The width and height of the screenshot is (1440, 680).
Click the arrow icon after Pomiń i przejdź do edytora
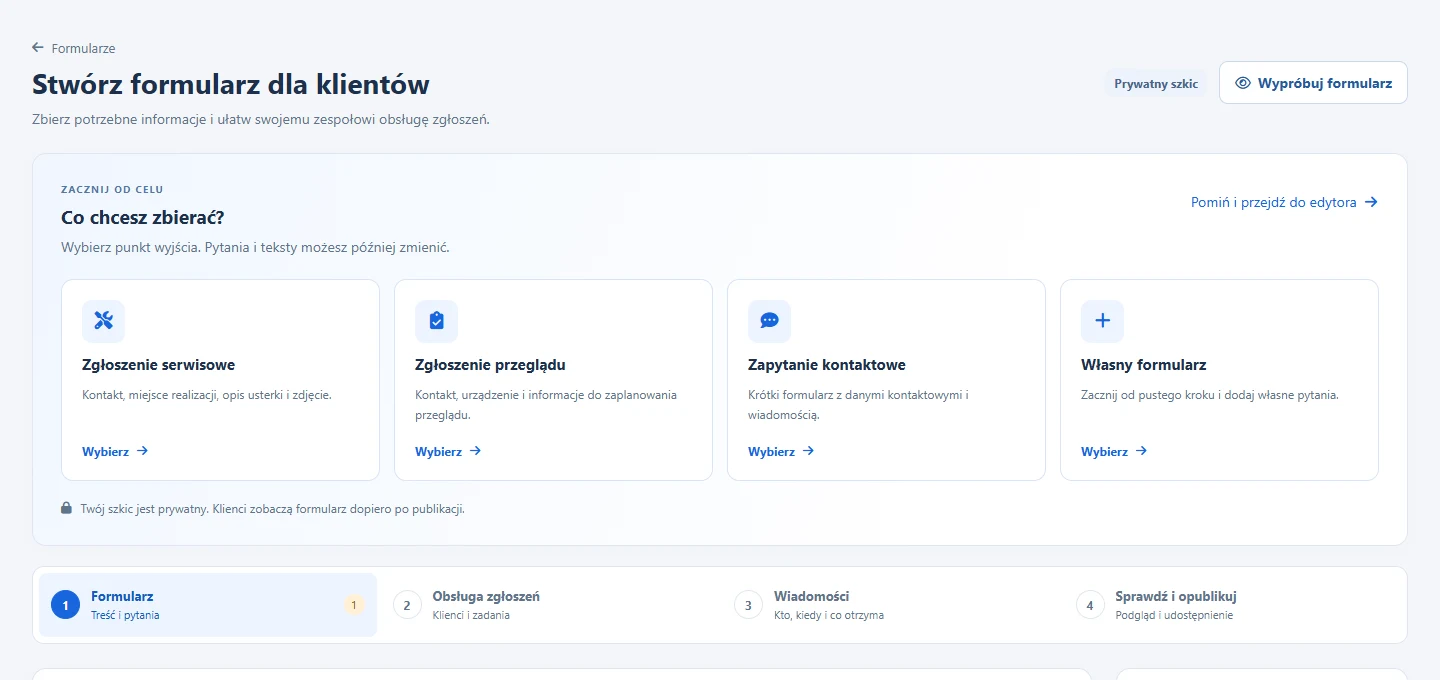tap(1371, 202)
